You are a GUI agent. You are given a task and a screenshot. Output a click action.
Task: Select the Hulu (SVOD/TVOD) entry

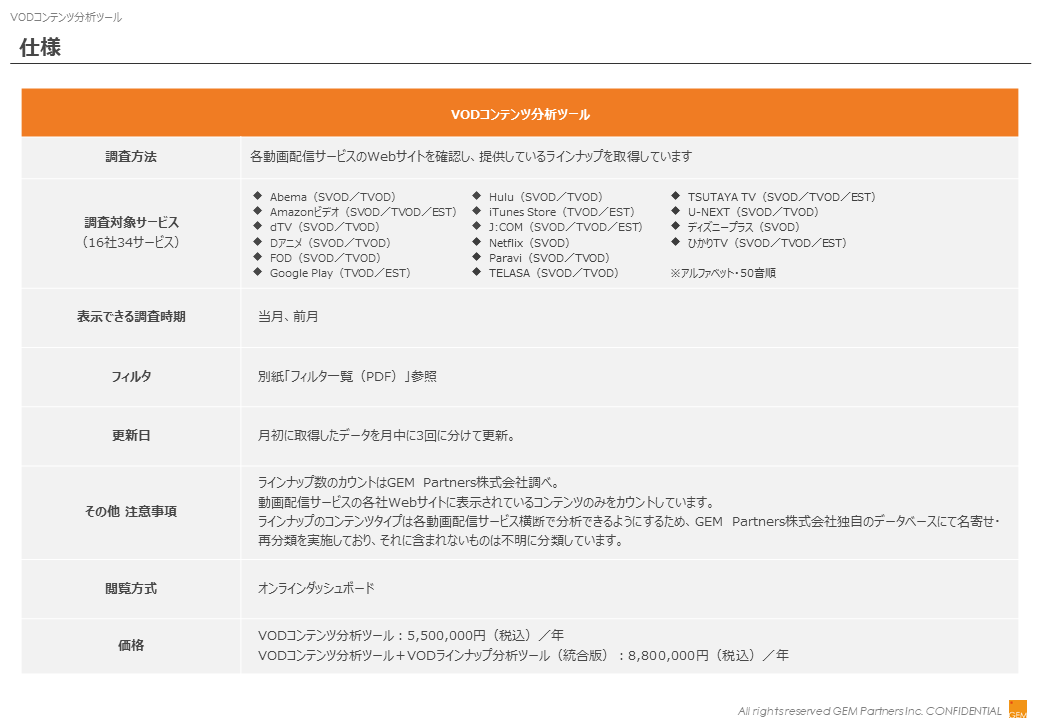tap(545, 197)
